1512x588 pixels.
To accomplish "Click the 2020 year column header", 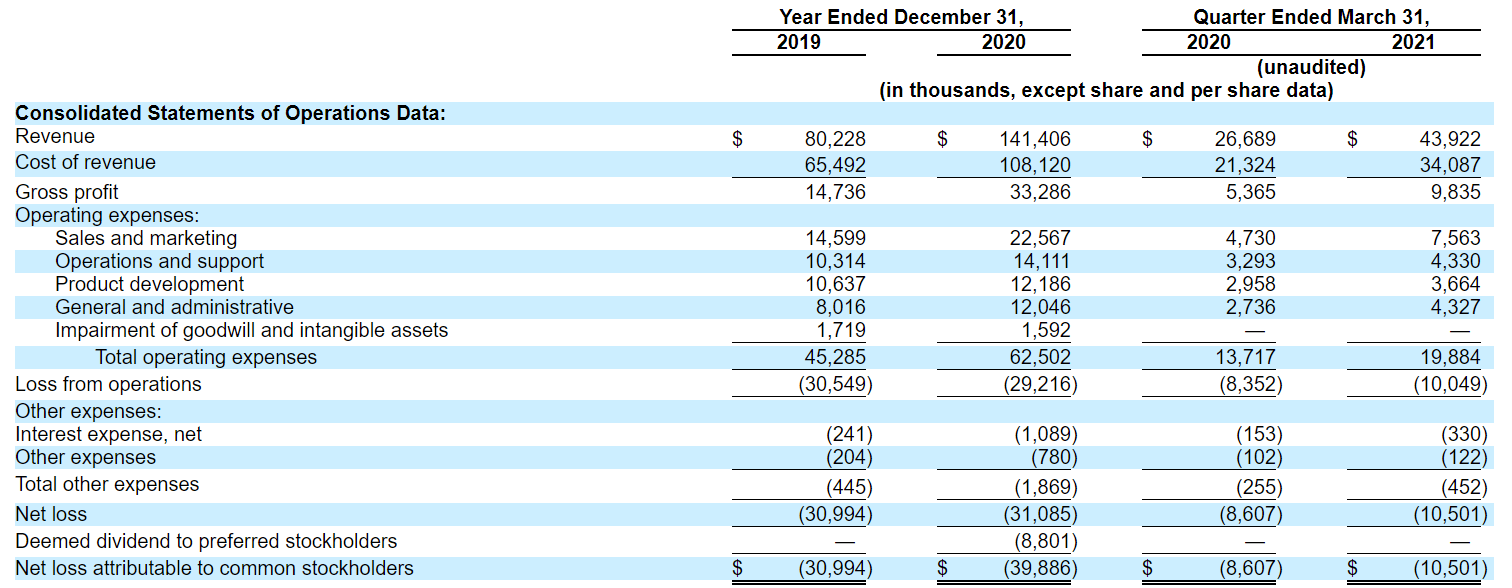I will tap(1003, 42).
